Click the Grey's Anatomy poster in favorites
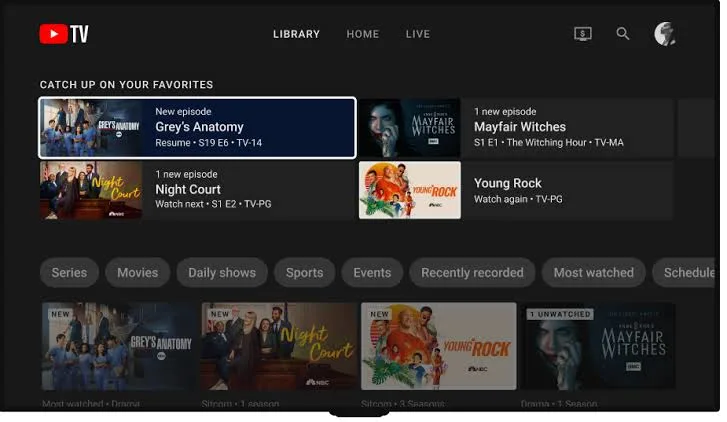 [91, 128]
